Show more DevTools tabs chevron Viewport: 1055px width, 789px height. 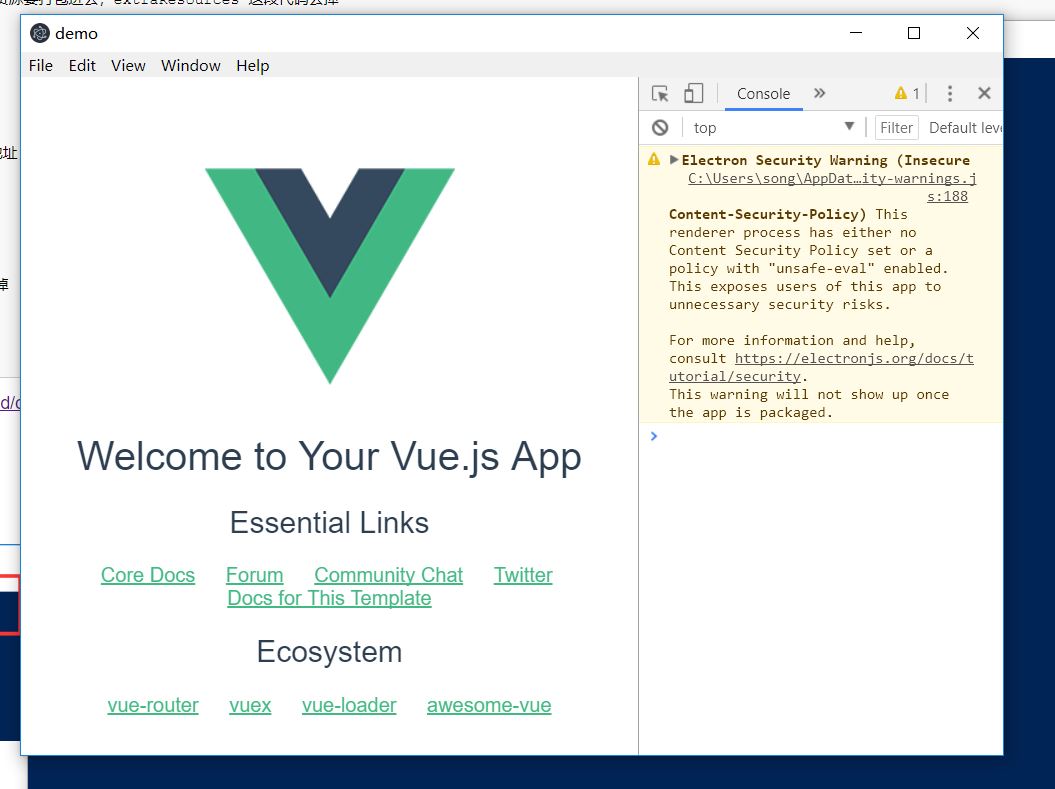819,93
